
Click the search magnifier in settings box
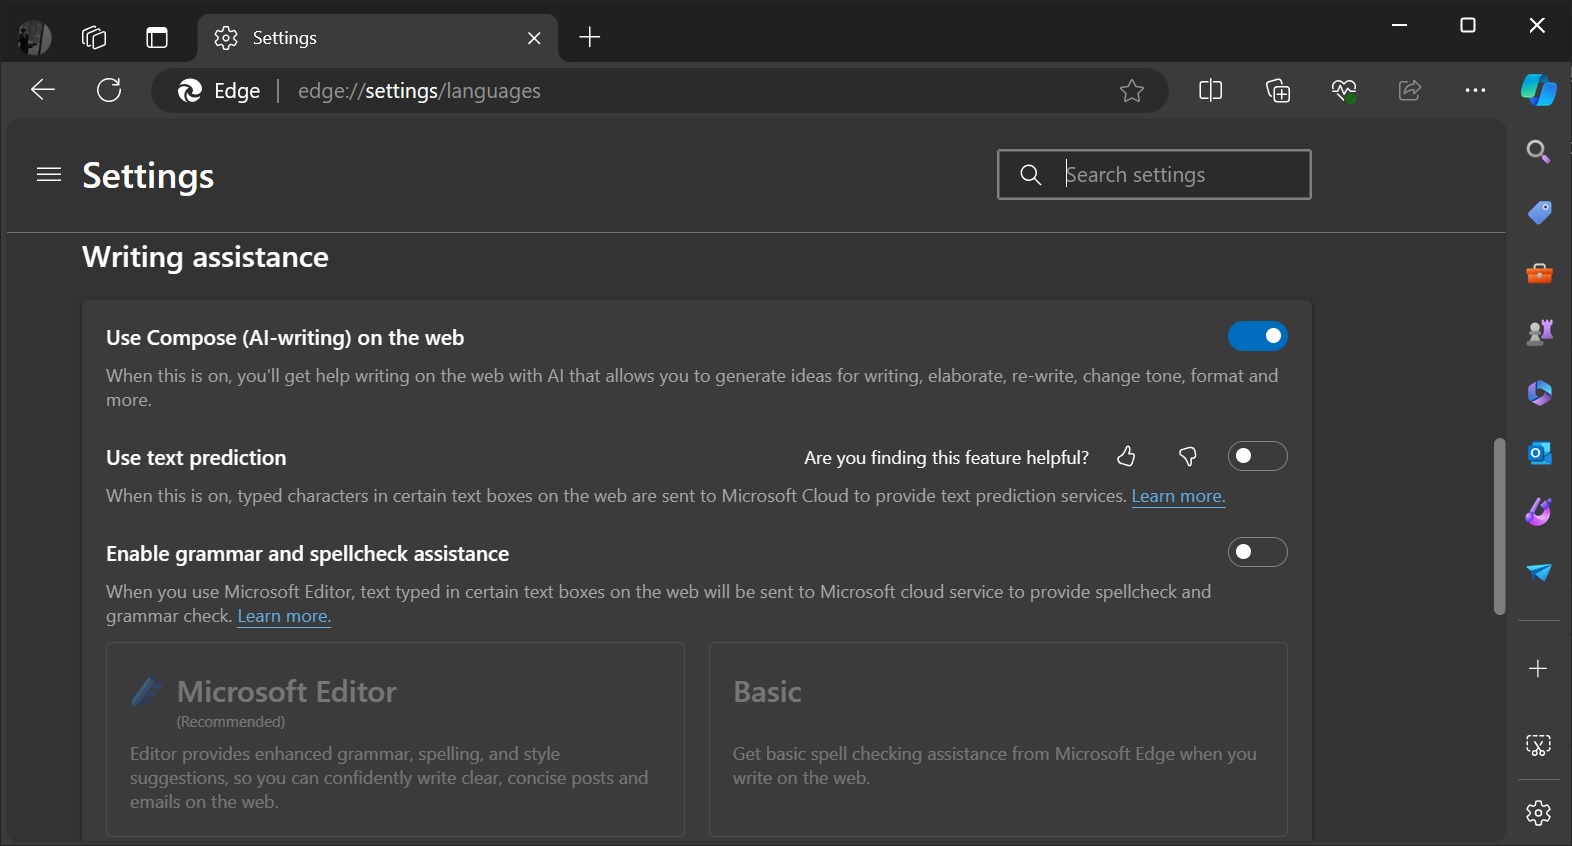1031,175
